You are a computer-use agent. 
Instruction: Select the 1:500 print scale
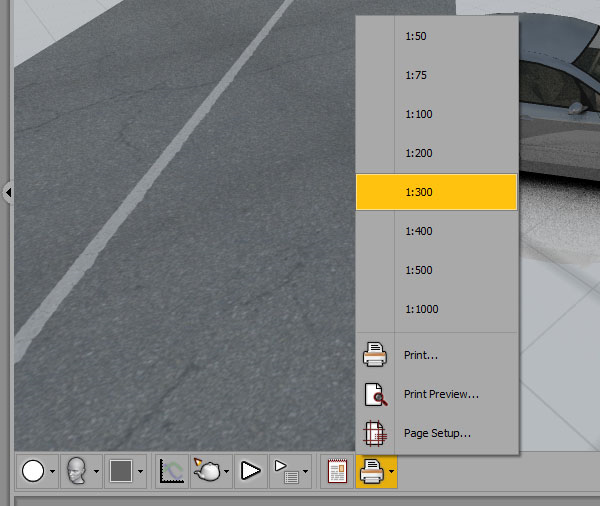coord(437,270)
